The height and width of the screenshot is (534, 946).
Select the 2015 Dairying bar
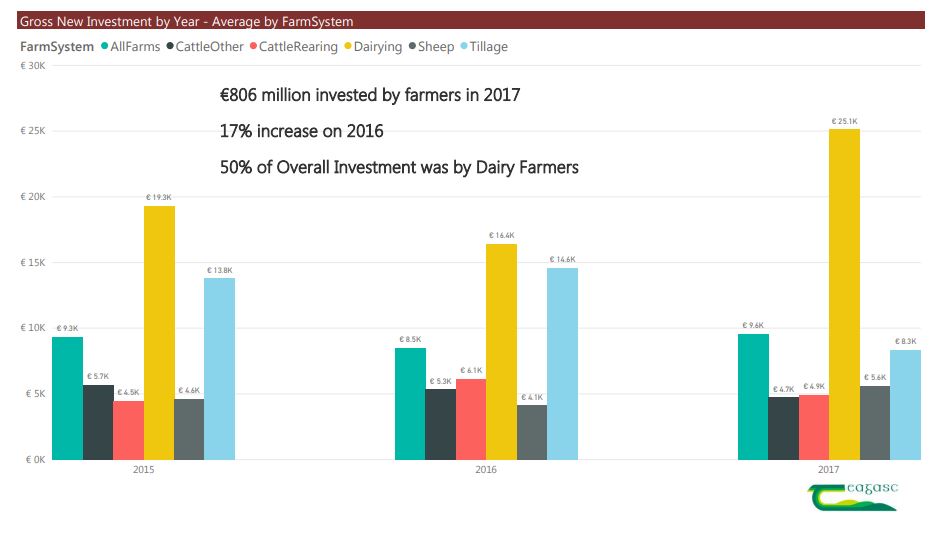click(159, 333)
